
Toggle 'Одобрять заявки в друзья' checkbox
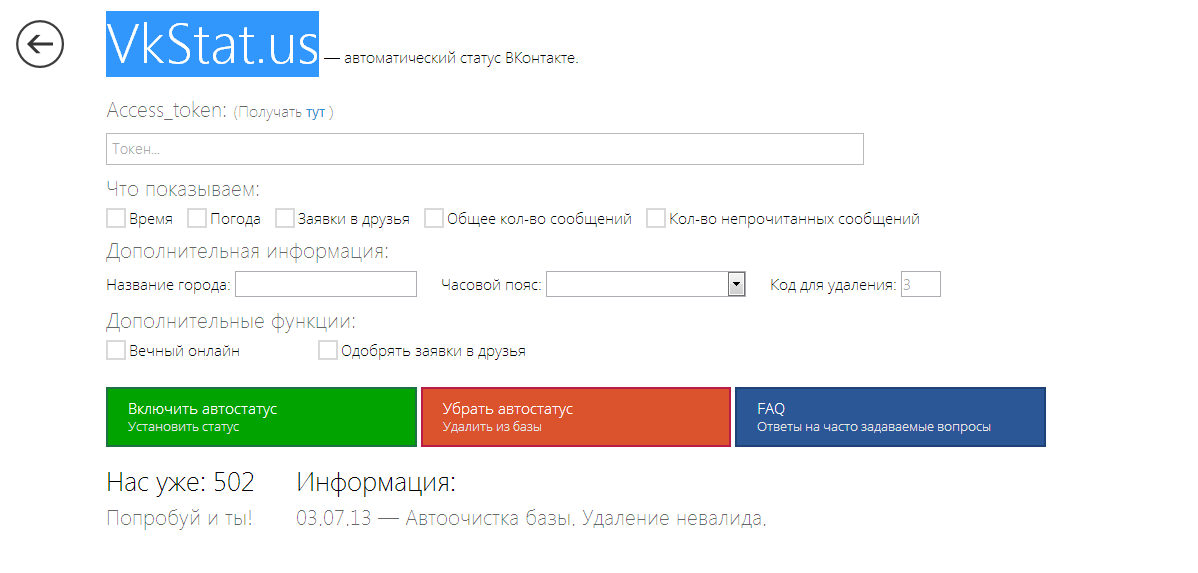[x=328, y=351]
